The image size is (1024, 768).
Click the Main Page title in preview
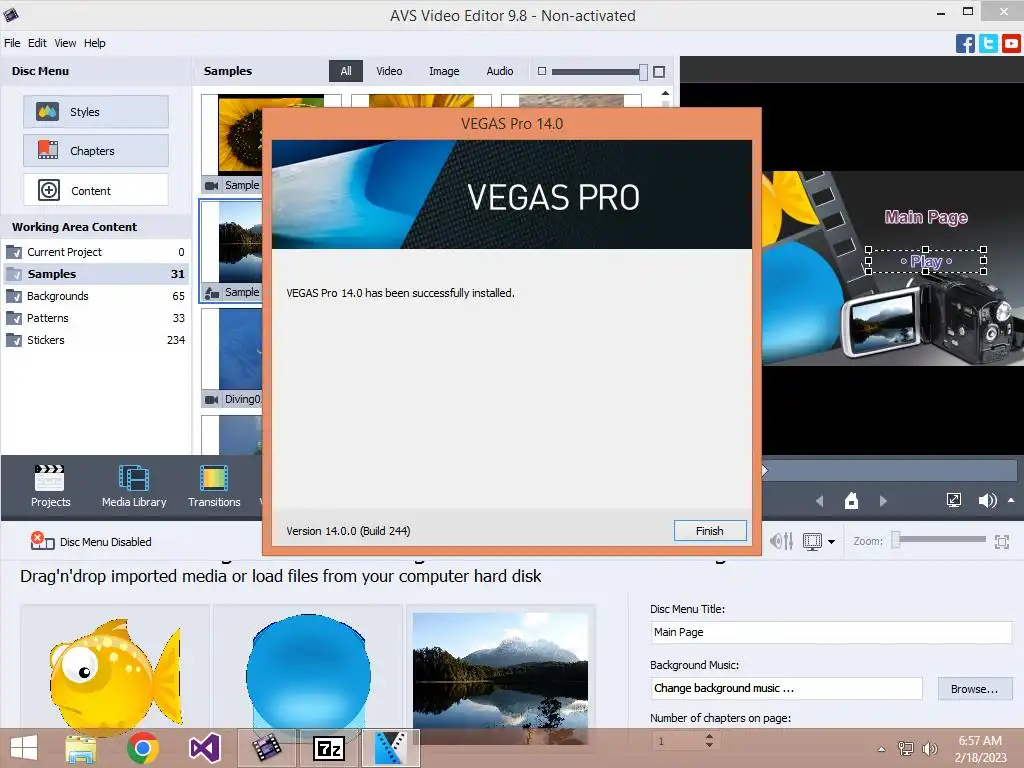tap(926, 217)
